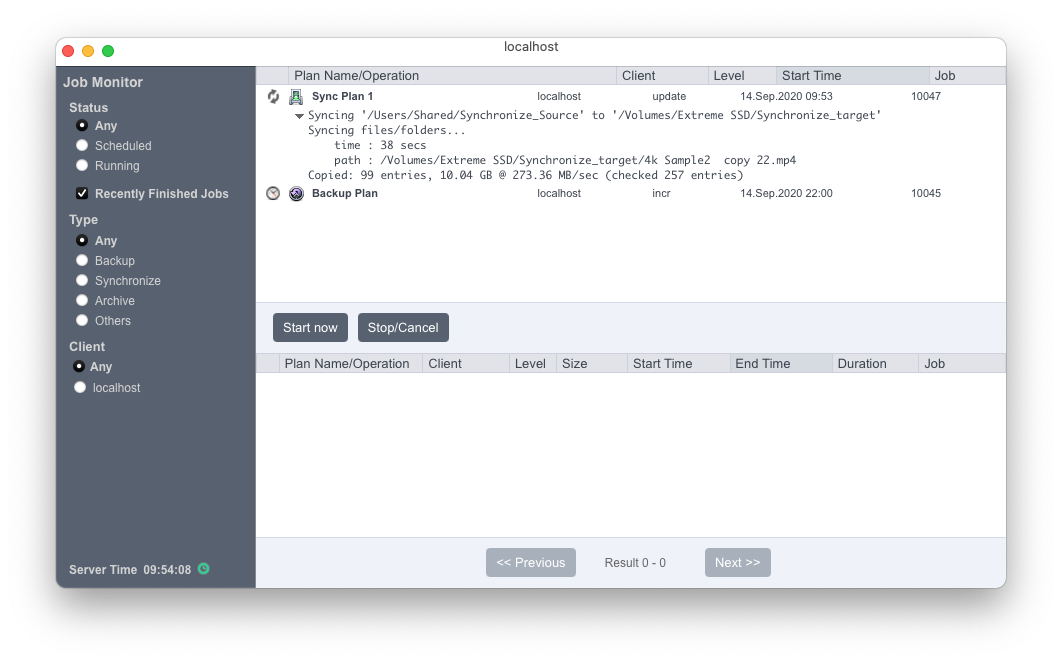Viewport: 1062px width, 662px height.
Task: Click the 'Result 0 - 0' label
Action: pyautogui.click(x=635, y=563)
